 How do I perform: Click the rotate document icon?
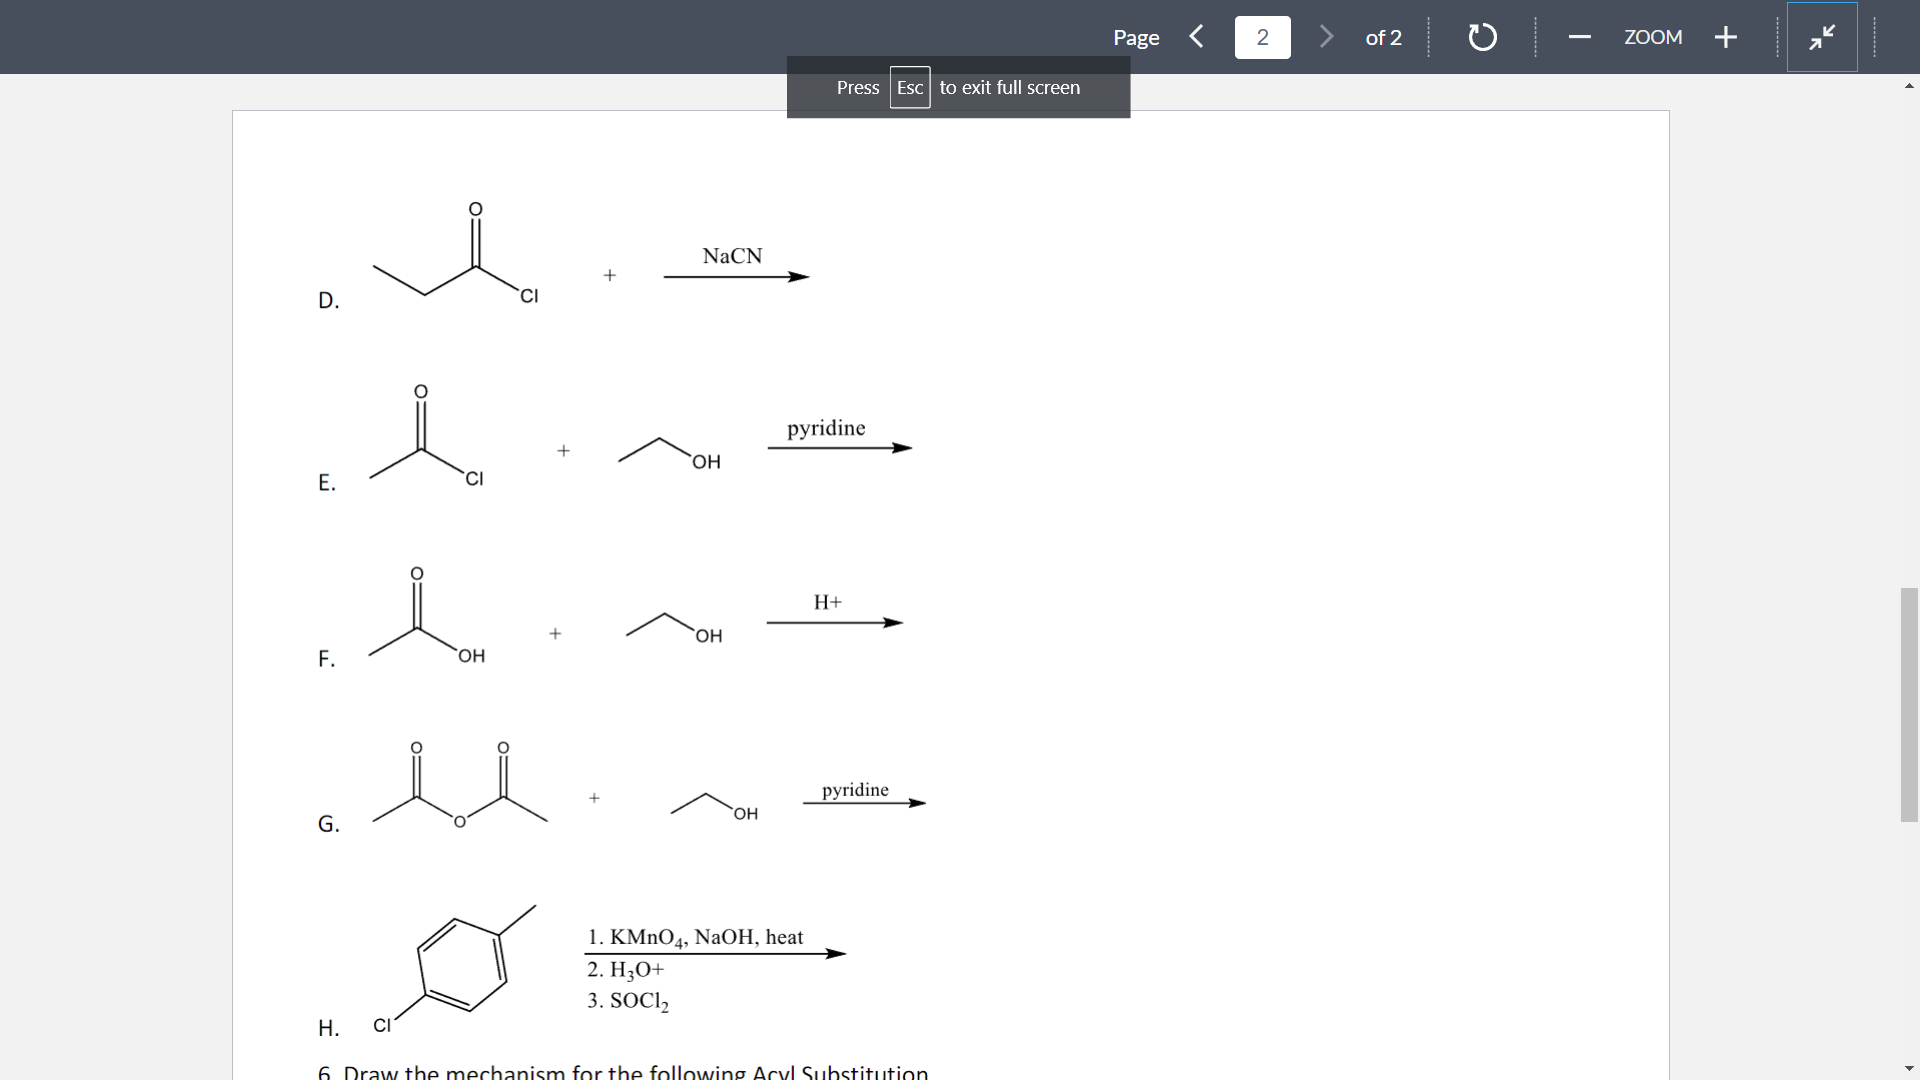pos(1482,37)
